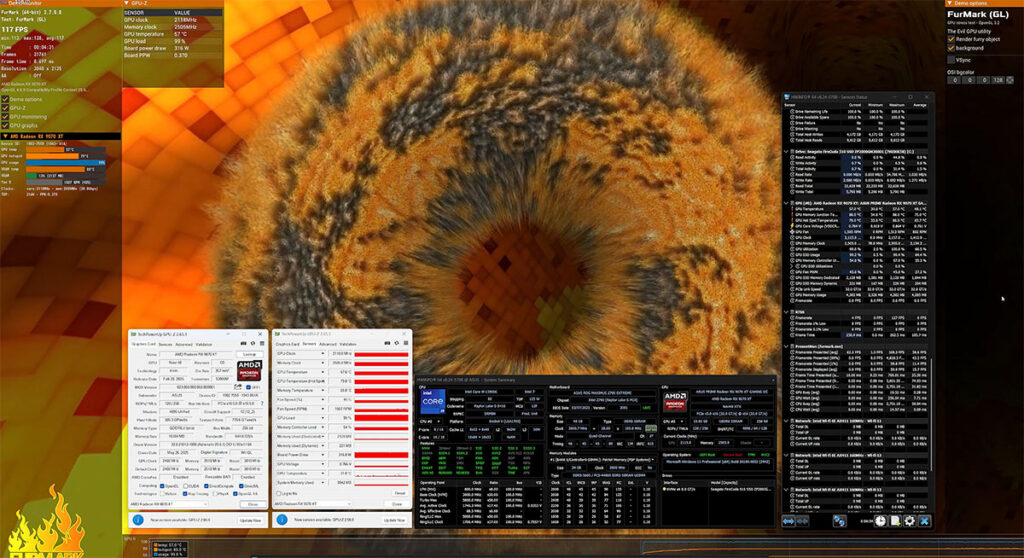The height and width of the screenshot is (558, 1024).
Task: Toggle UEFI checkbox in GPU-Z
Action: point(248,387)
